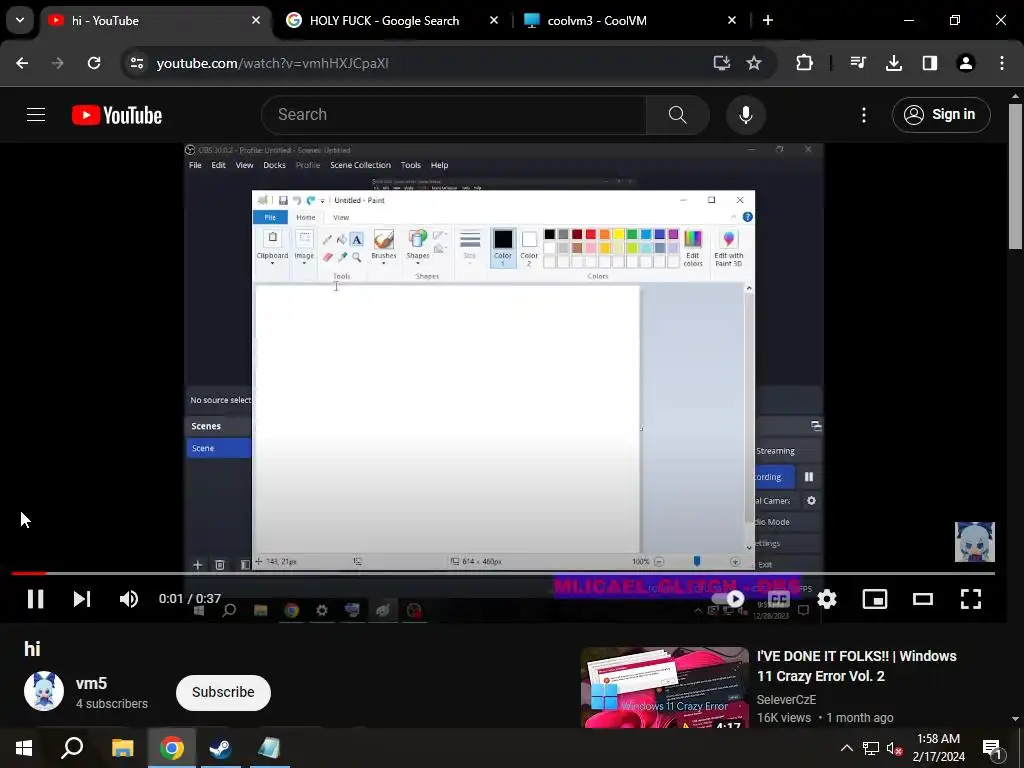Open the Chrome tab search dropdown
The height and width of the screenshot is (768, 1024).
[x=20, y=20]
